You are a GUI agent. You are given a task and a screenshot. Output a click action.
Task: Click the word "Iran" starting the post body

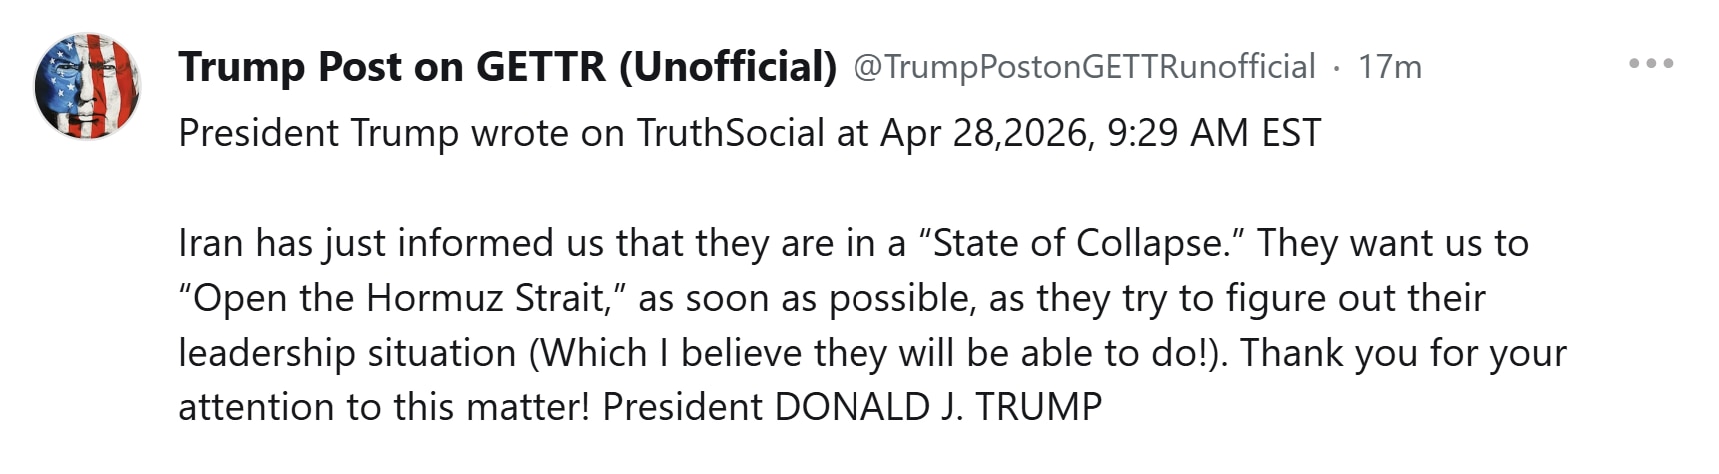click(211, 243)
